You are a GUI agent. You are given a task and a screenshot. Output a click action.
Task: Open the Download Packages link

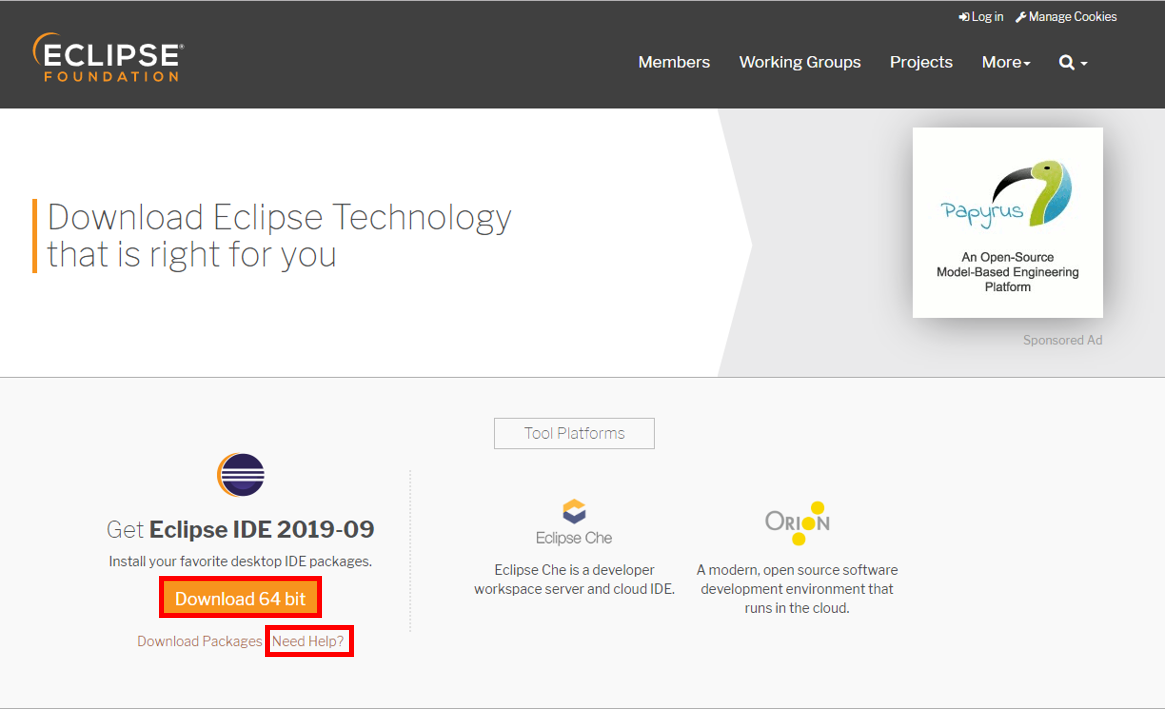199,641
